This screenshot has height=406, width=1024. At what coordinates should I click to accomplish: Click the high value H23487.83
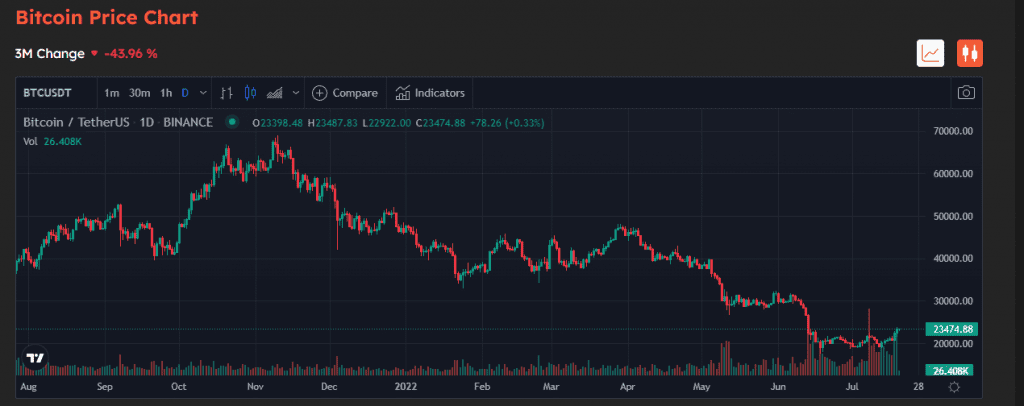point(333,122)
